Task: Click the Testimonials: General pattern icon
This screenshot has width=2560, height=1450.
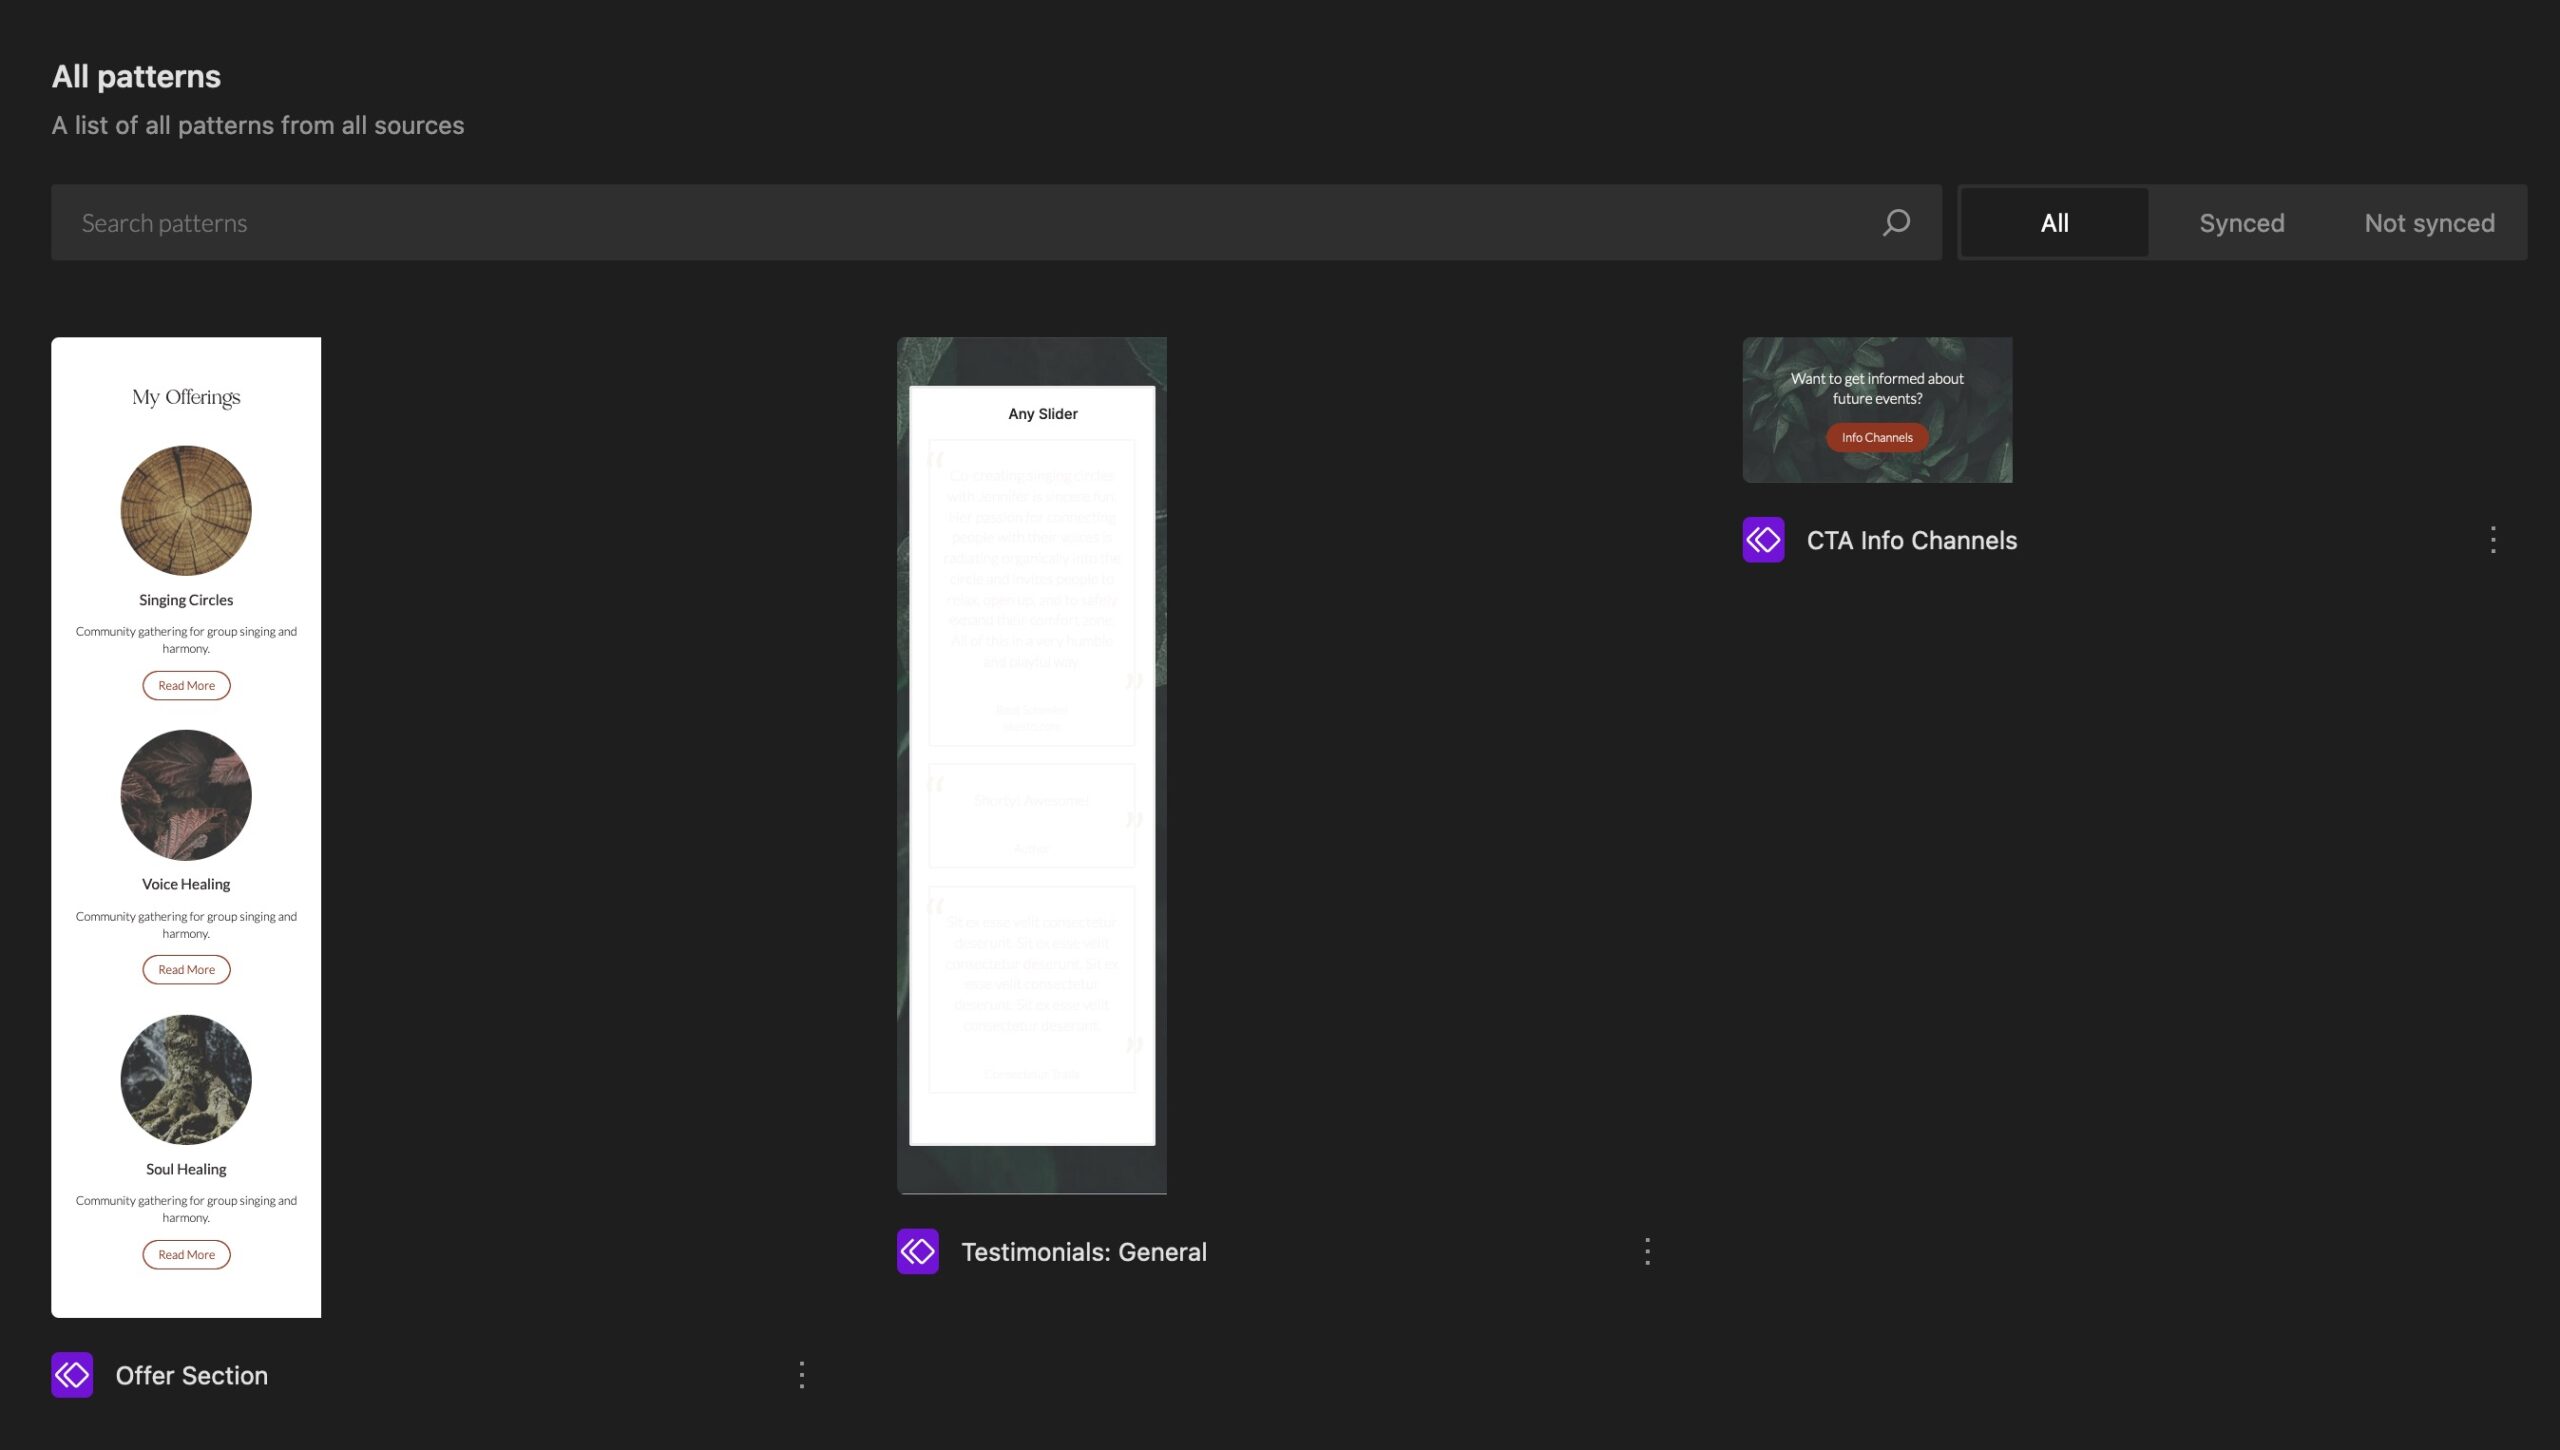Action: (916, 1250)
